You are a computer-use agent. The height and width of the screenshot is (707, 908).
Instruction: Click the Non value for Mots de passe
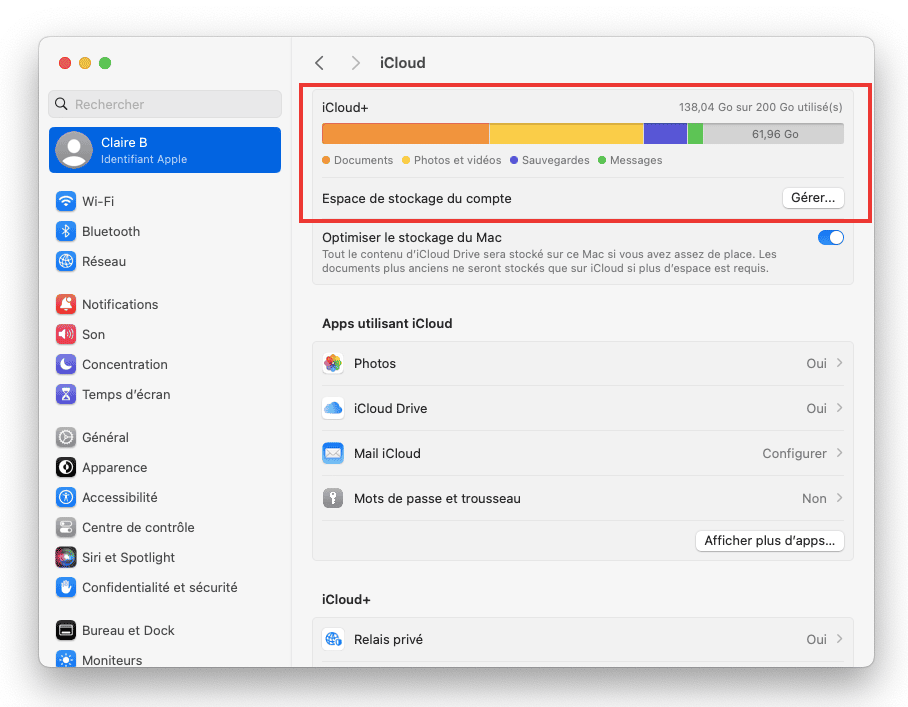pos(814,499)
